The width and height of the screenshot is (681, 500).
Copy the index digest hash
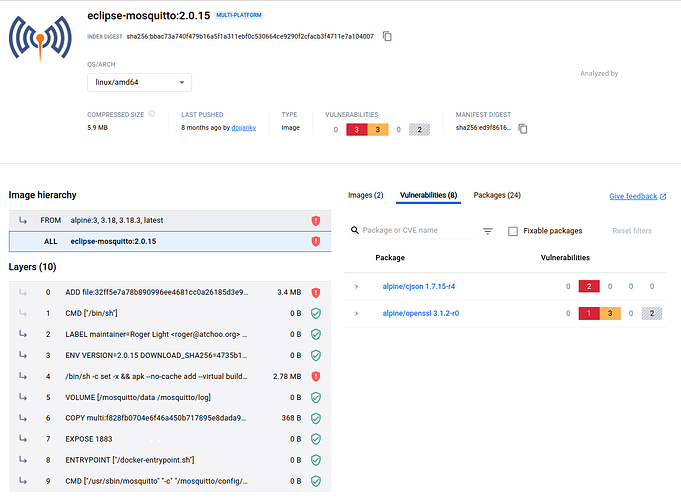[x=387, y=36]
